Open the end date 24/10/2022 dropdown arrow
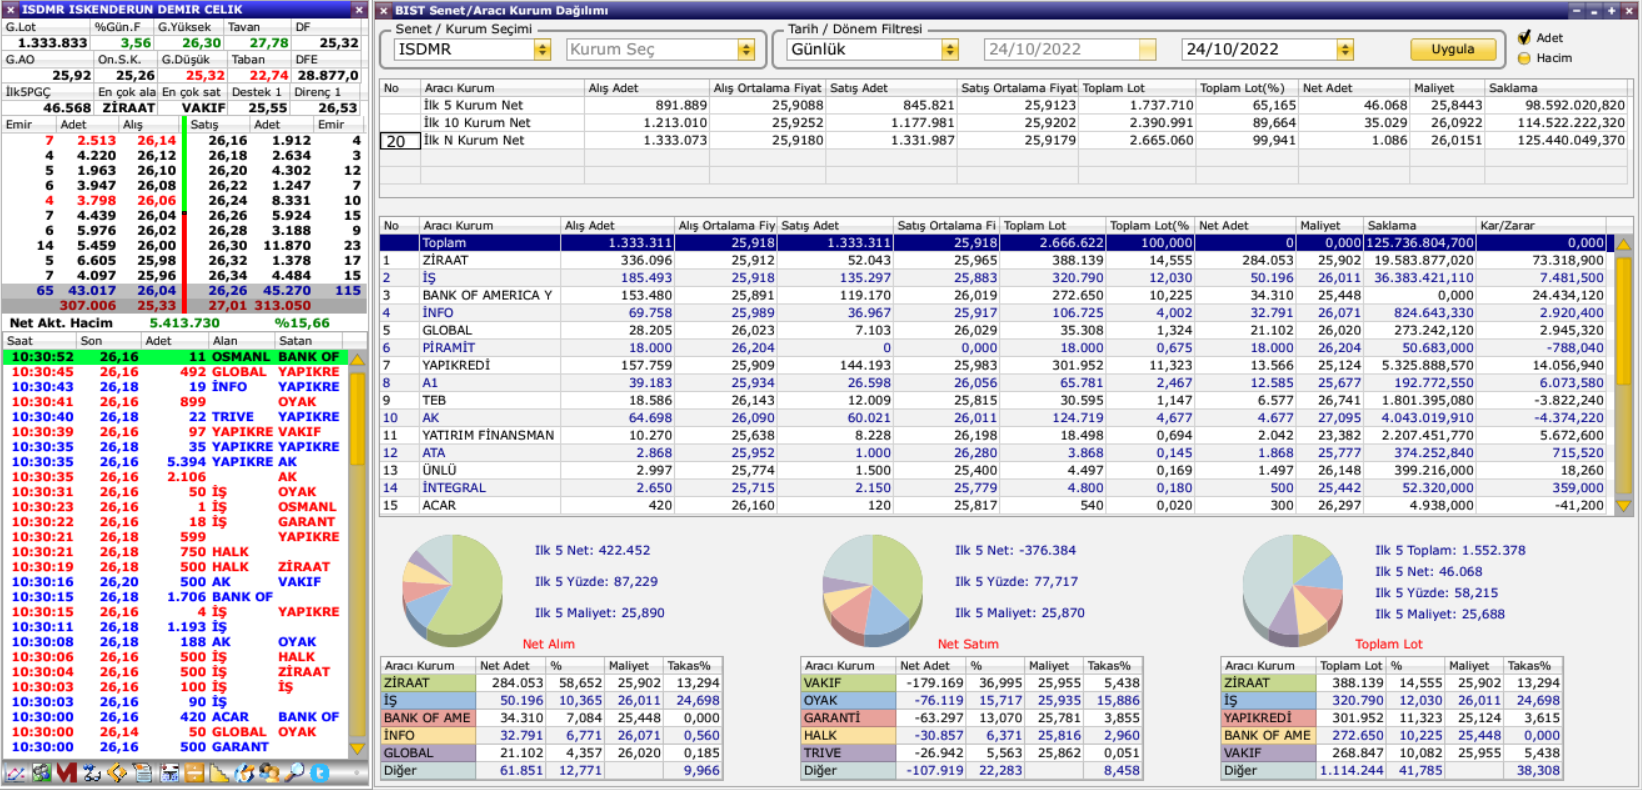 tap(1345, 49)
